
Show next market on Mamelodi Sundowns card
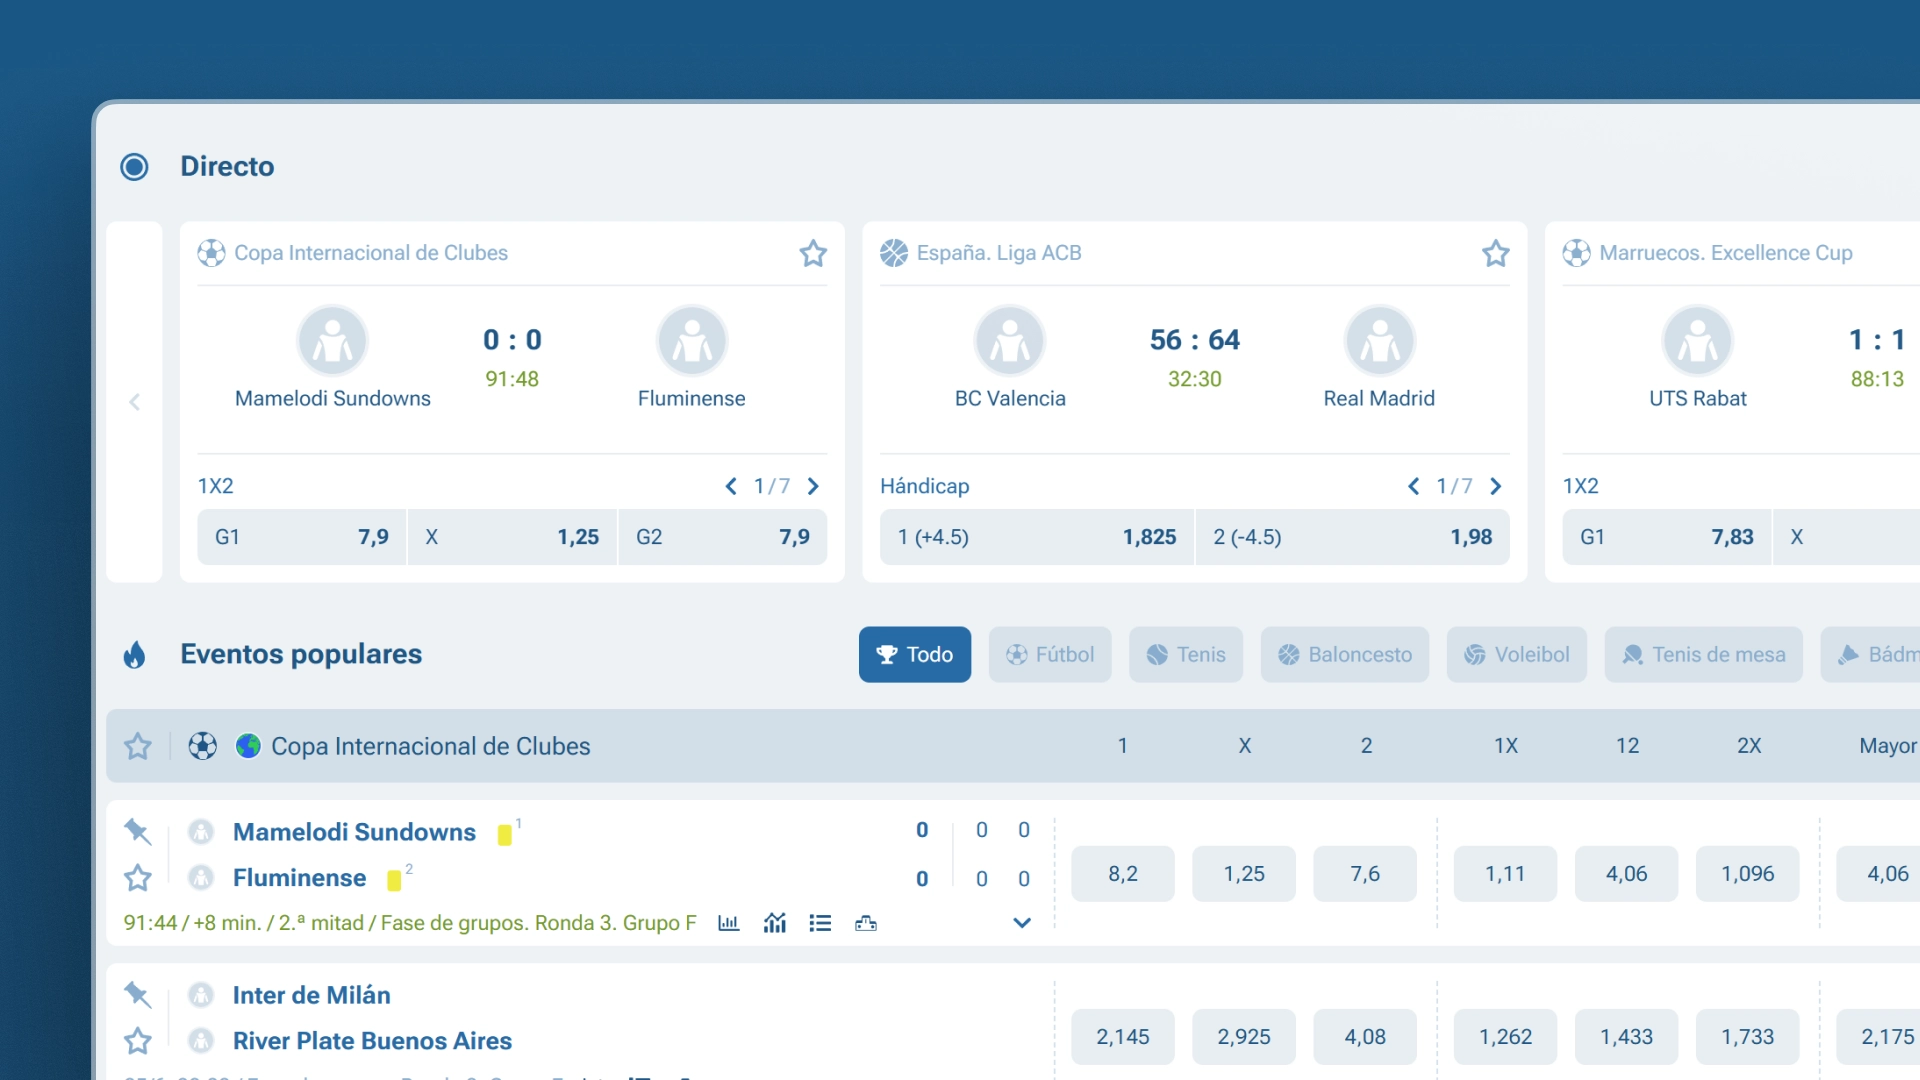point(813,486)
